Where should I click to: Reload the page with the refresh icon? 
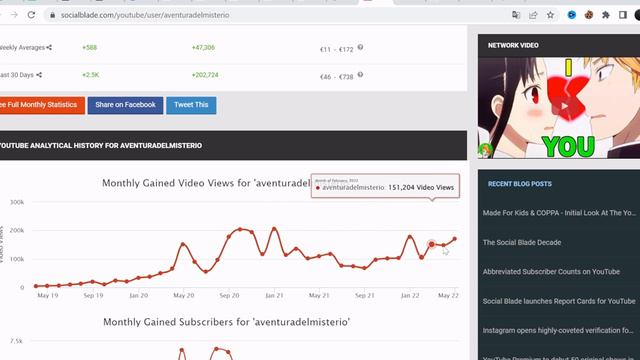pyautogui.click(x=31, y=15)
